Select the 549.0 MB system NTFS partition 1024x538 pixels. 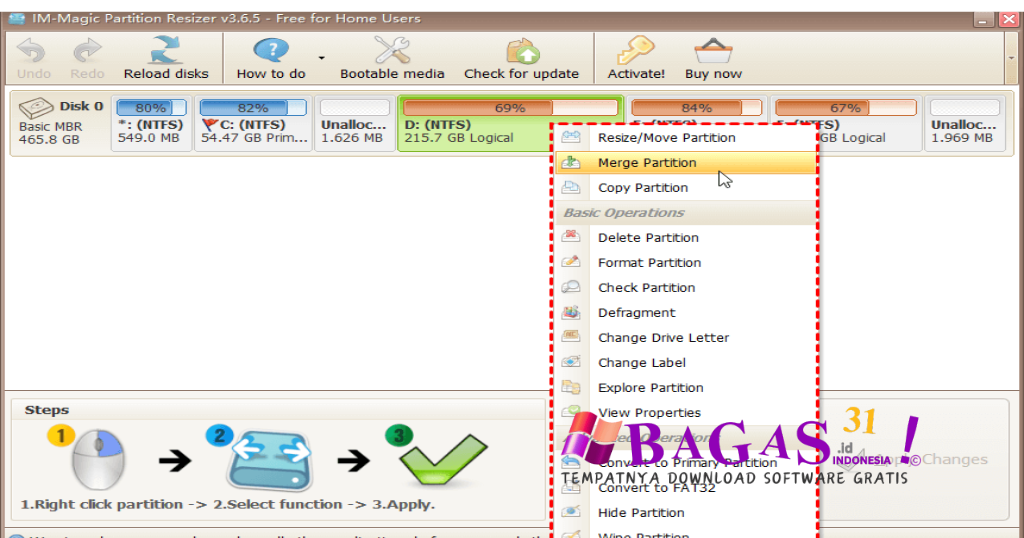click(x=151, y=123)
